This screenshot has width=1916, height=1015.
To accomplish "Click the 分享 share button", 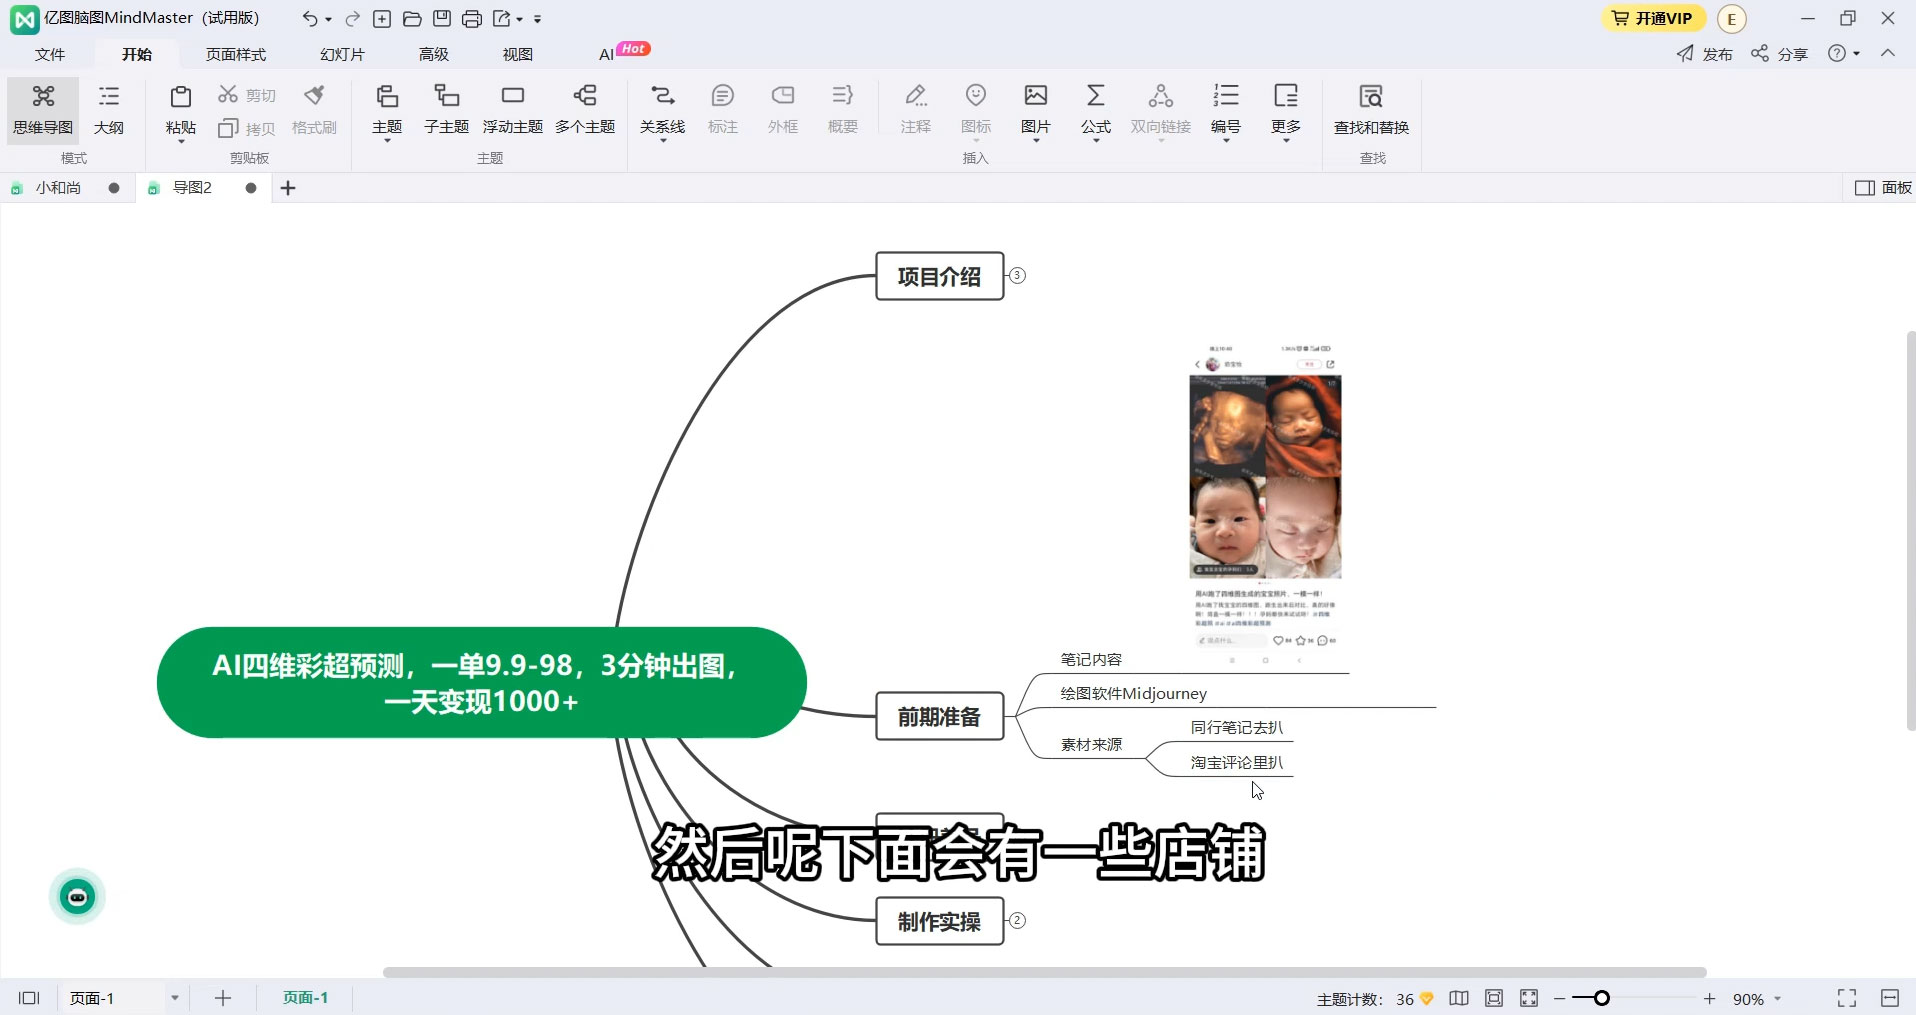I will (x=1781, y=54).
